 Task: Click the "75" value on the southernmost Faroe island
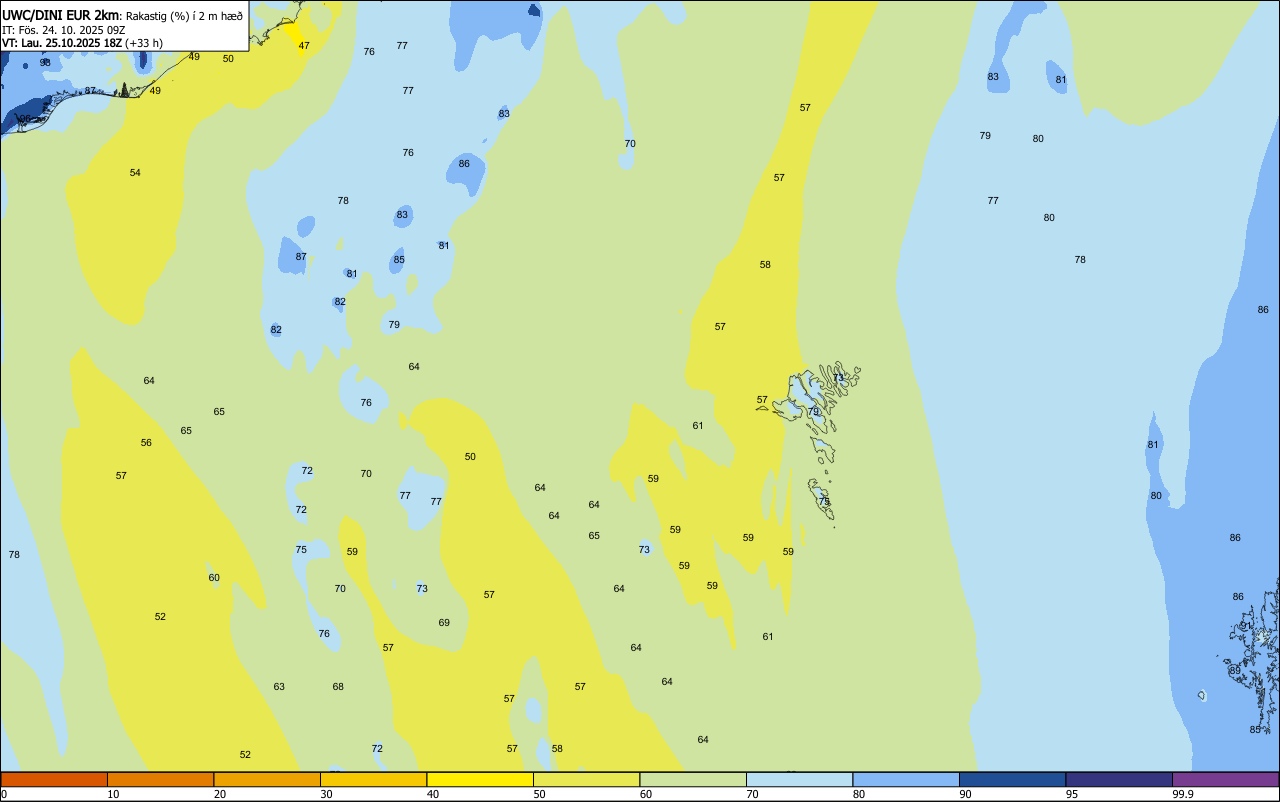pos(824,502)
